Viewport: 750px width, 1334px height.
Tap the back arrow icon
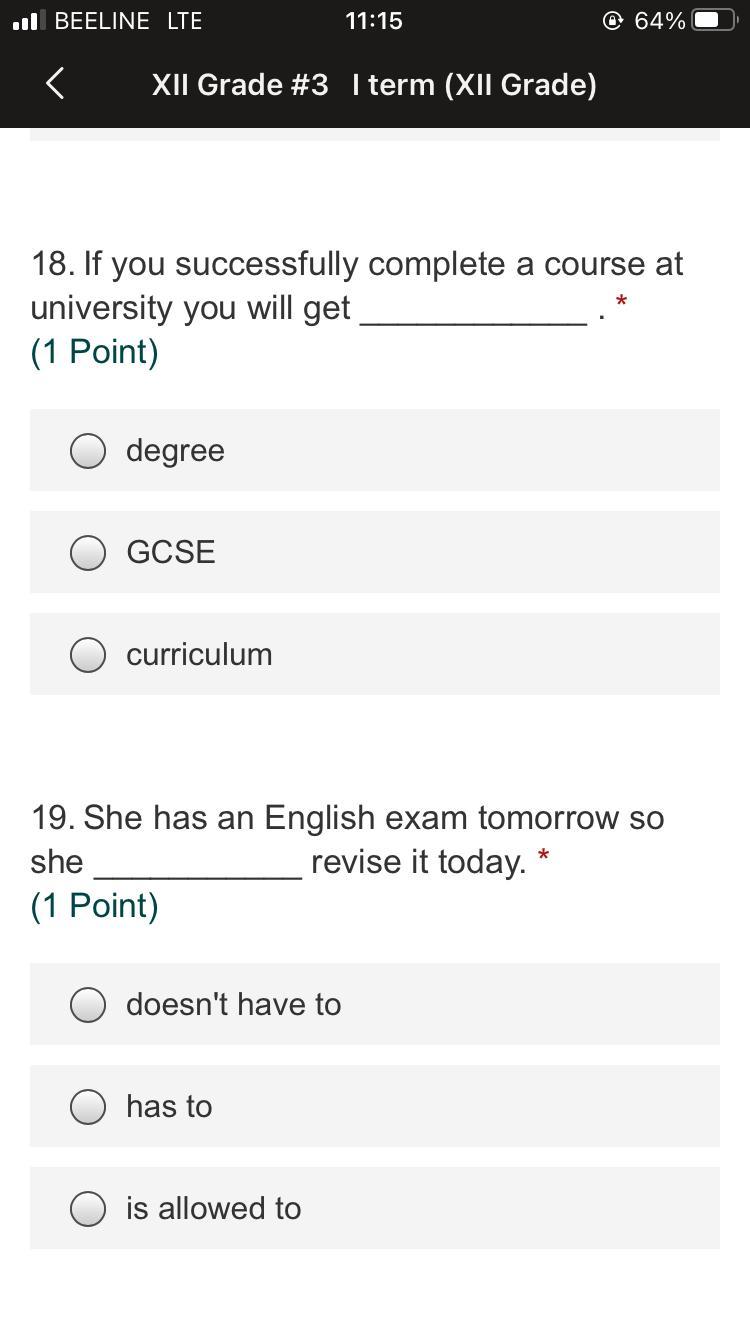[x=56, y=84]
